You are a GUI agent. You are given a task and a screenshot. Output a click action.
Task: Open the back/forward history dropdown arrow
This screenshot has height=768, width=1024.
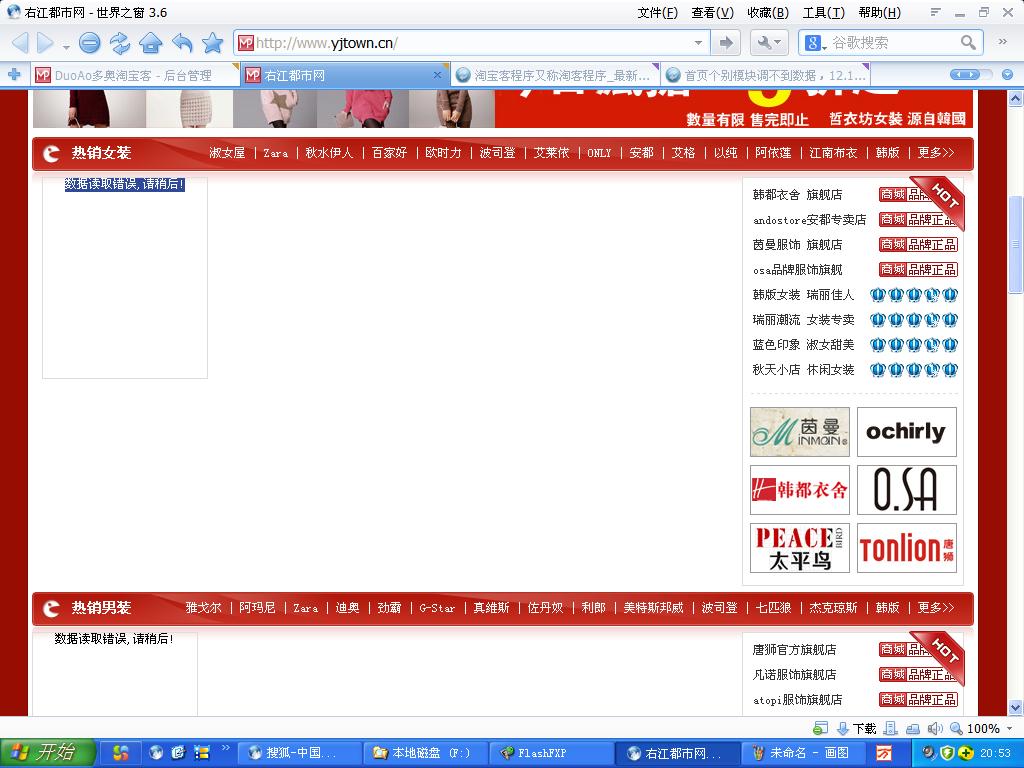click(66, 47)
